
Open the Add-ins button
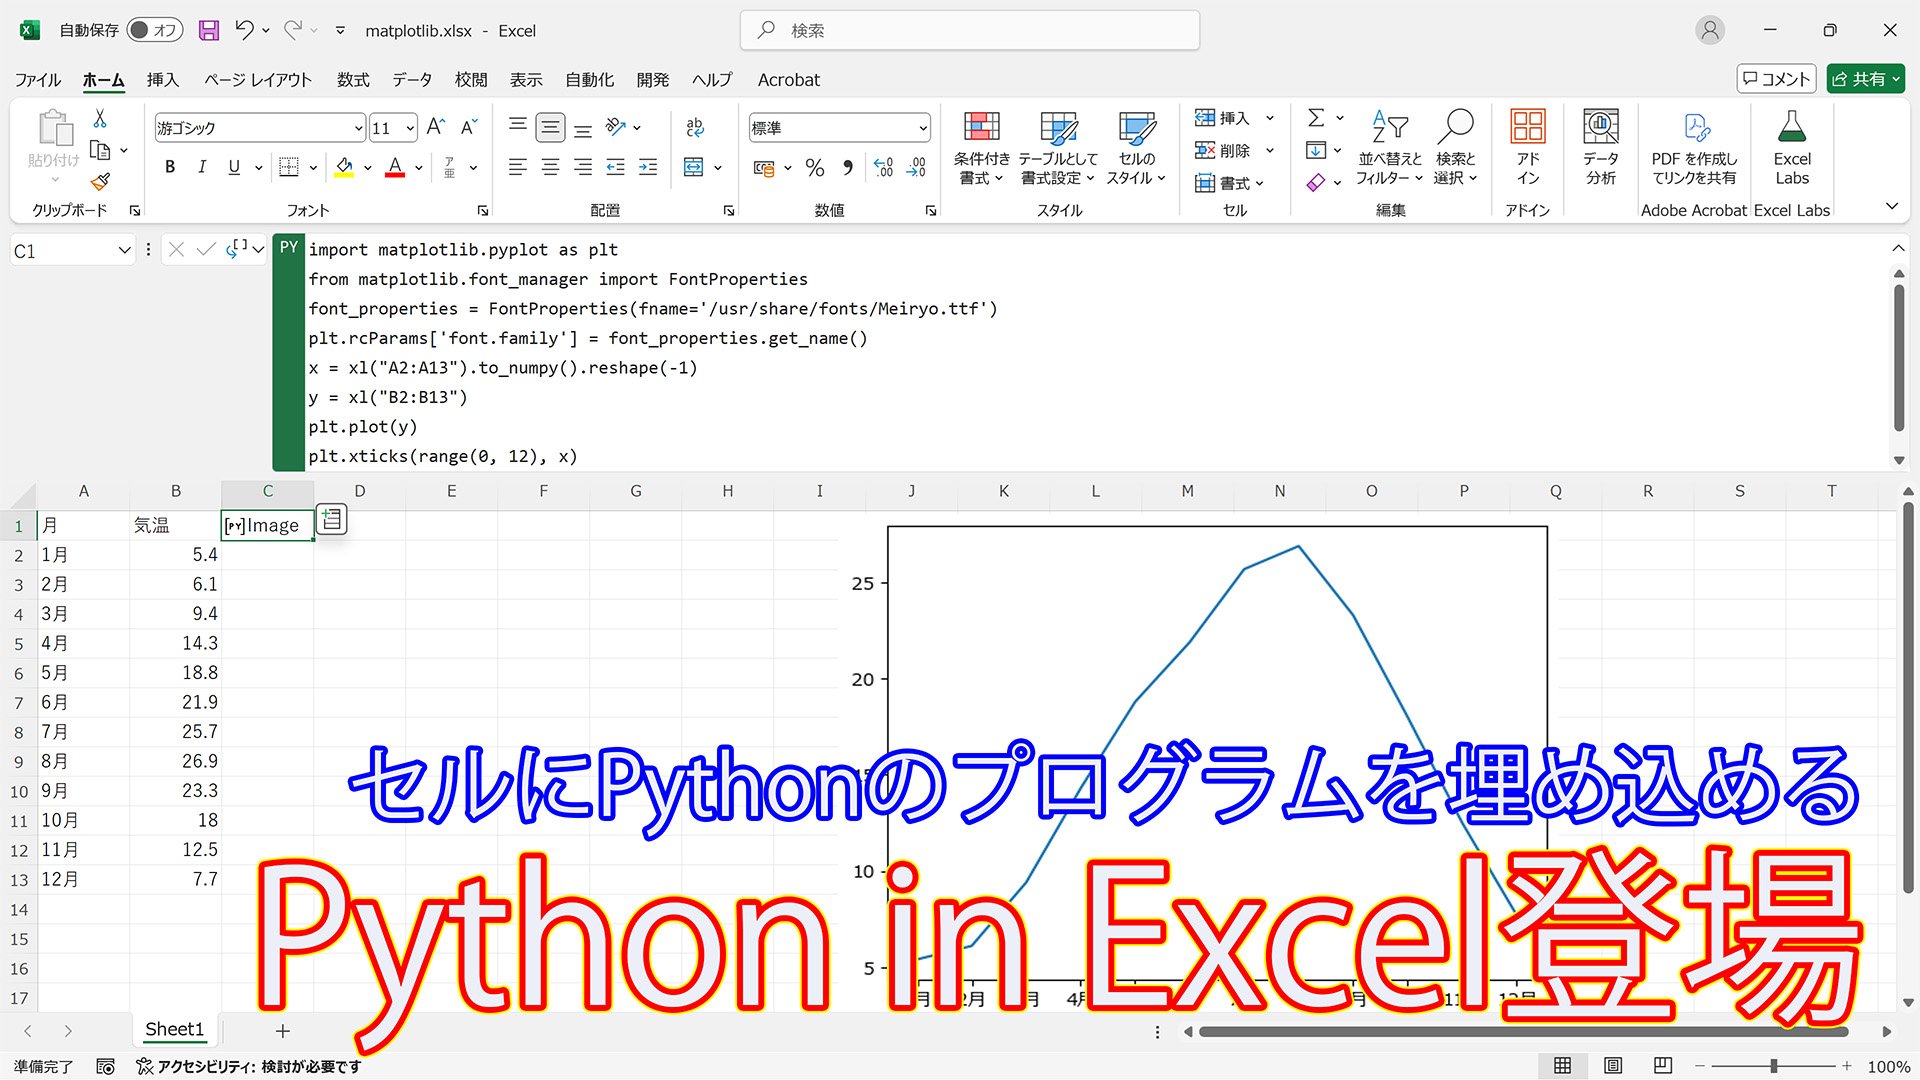[1527, 148]
